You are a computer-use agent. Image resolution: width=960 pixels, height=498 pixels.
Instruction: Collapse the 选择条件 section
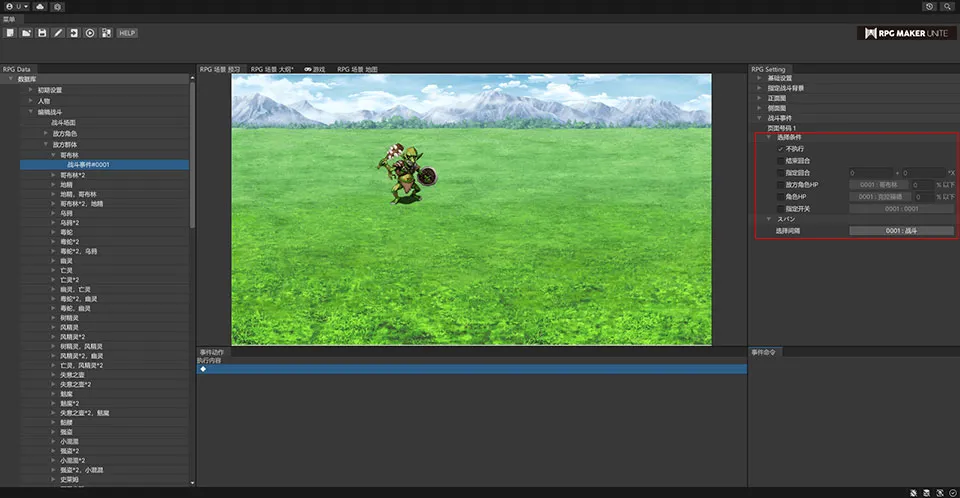(768, 137)
